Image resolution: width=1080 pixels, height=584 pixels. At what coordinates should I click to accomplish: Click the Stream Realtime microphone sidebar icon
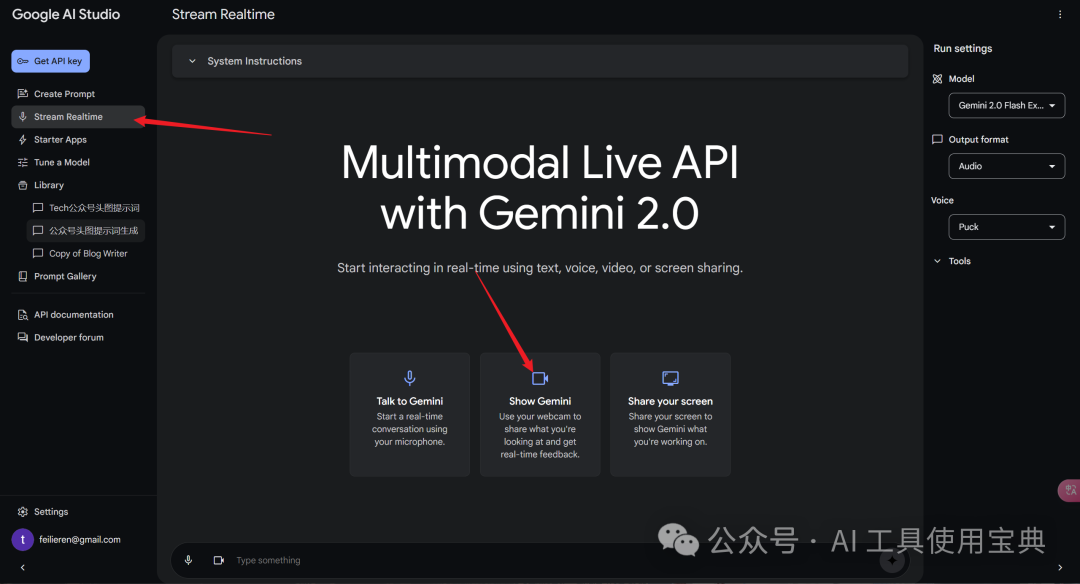click(x=23, y=116)
